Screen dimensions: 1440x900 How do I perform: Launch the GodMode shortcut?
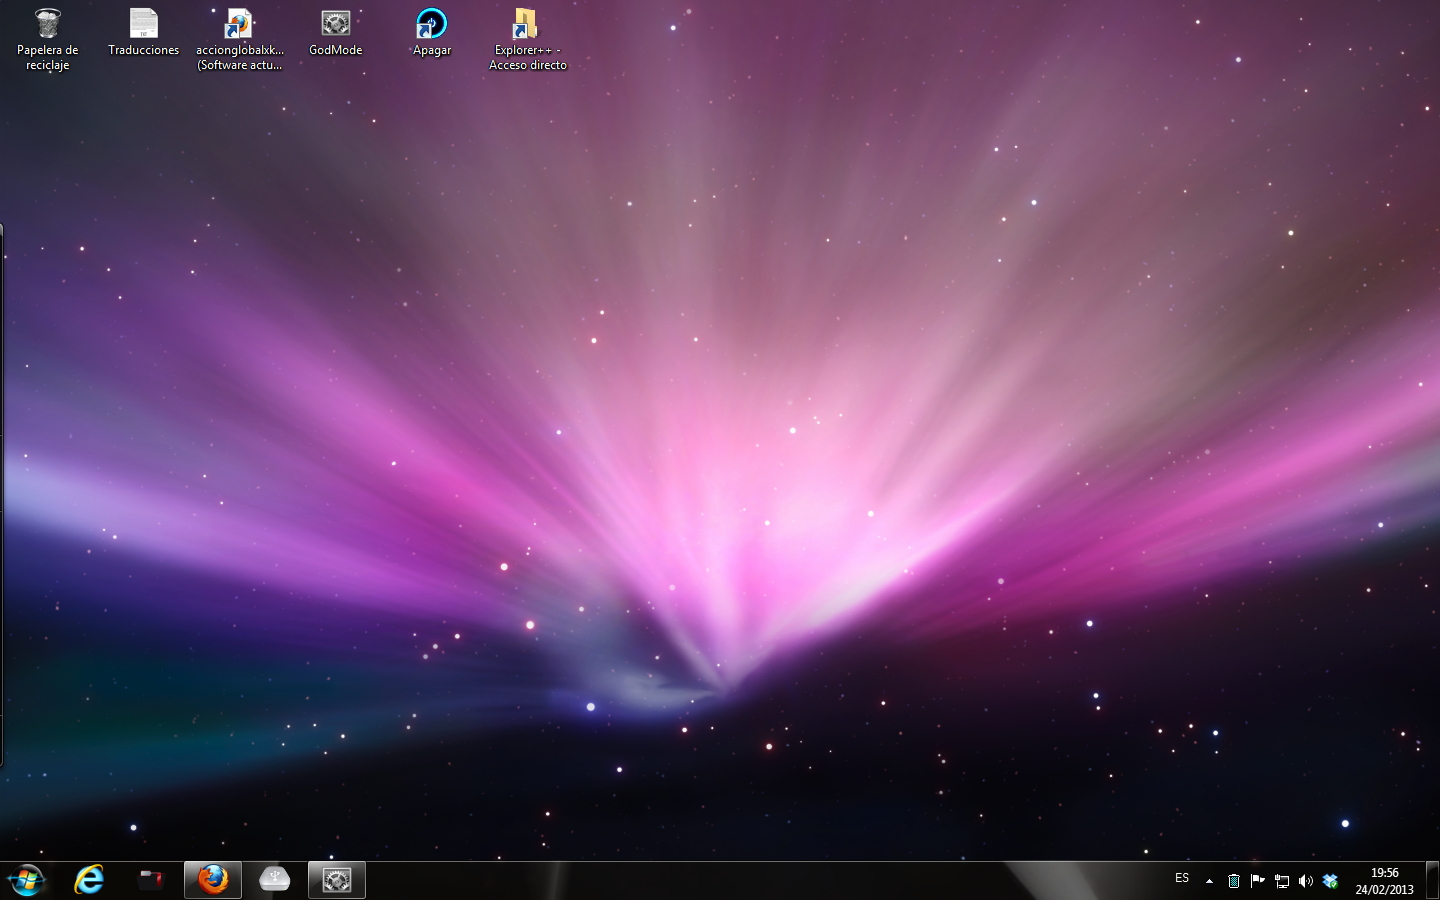(x=335, y=25)
